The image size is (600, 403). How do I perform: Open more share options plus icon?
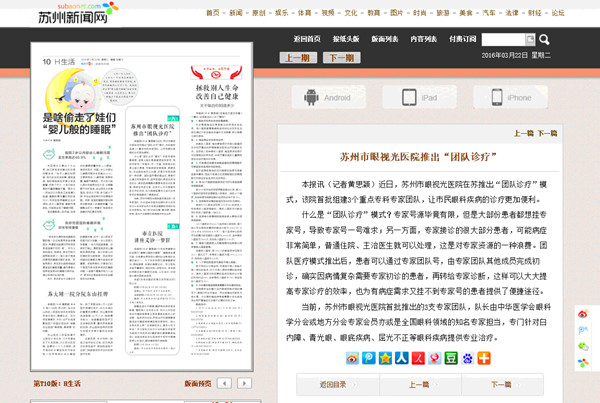coord(484,358)
